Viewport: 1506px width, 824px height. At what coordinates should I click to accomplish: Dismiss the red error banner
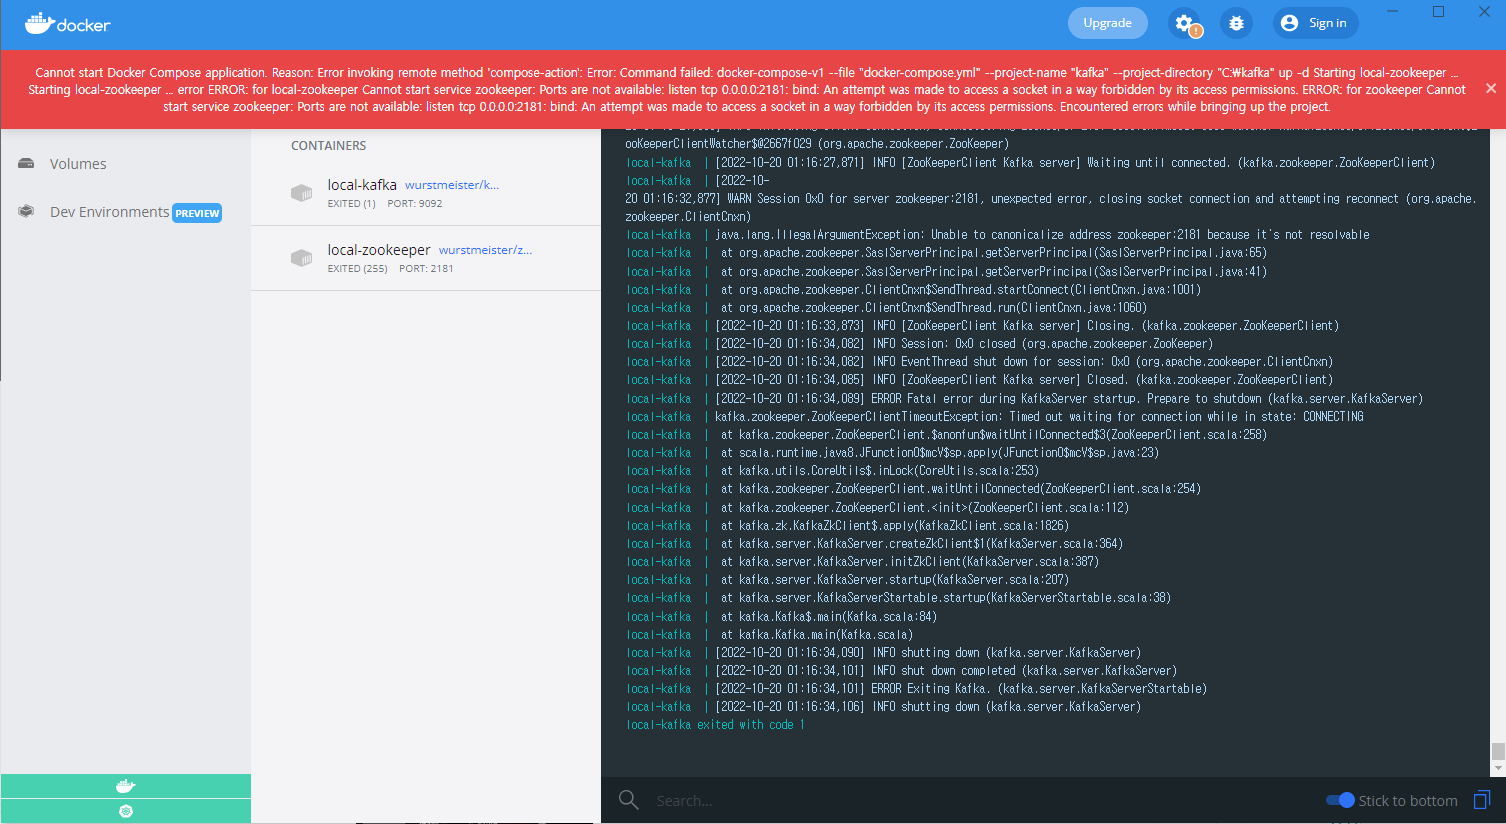1491,89
